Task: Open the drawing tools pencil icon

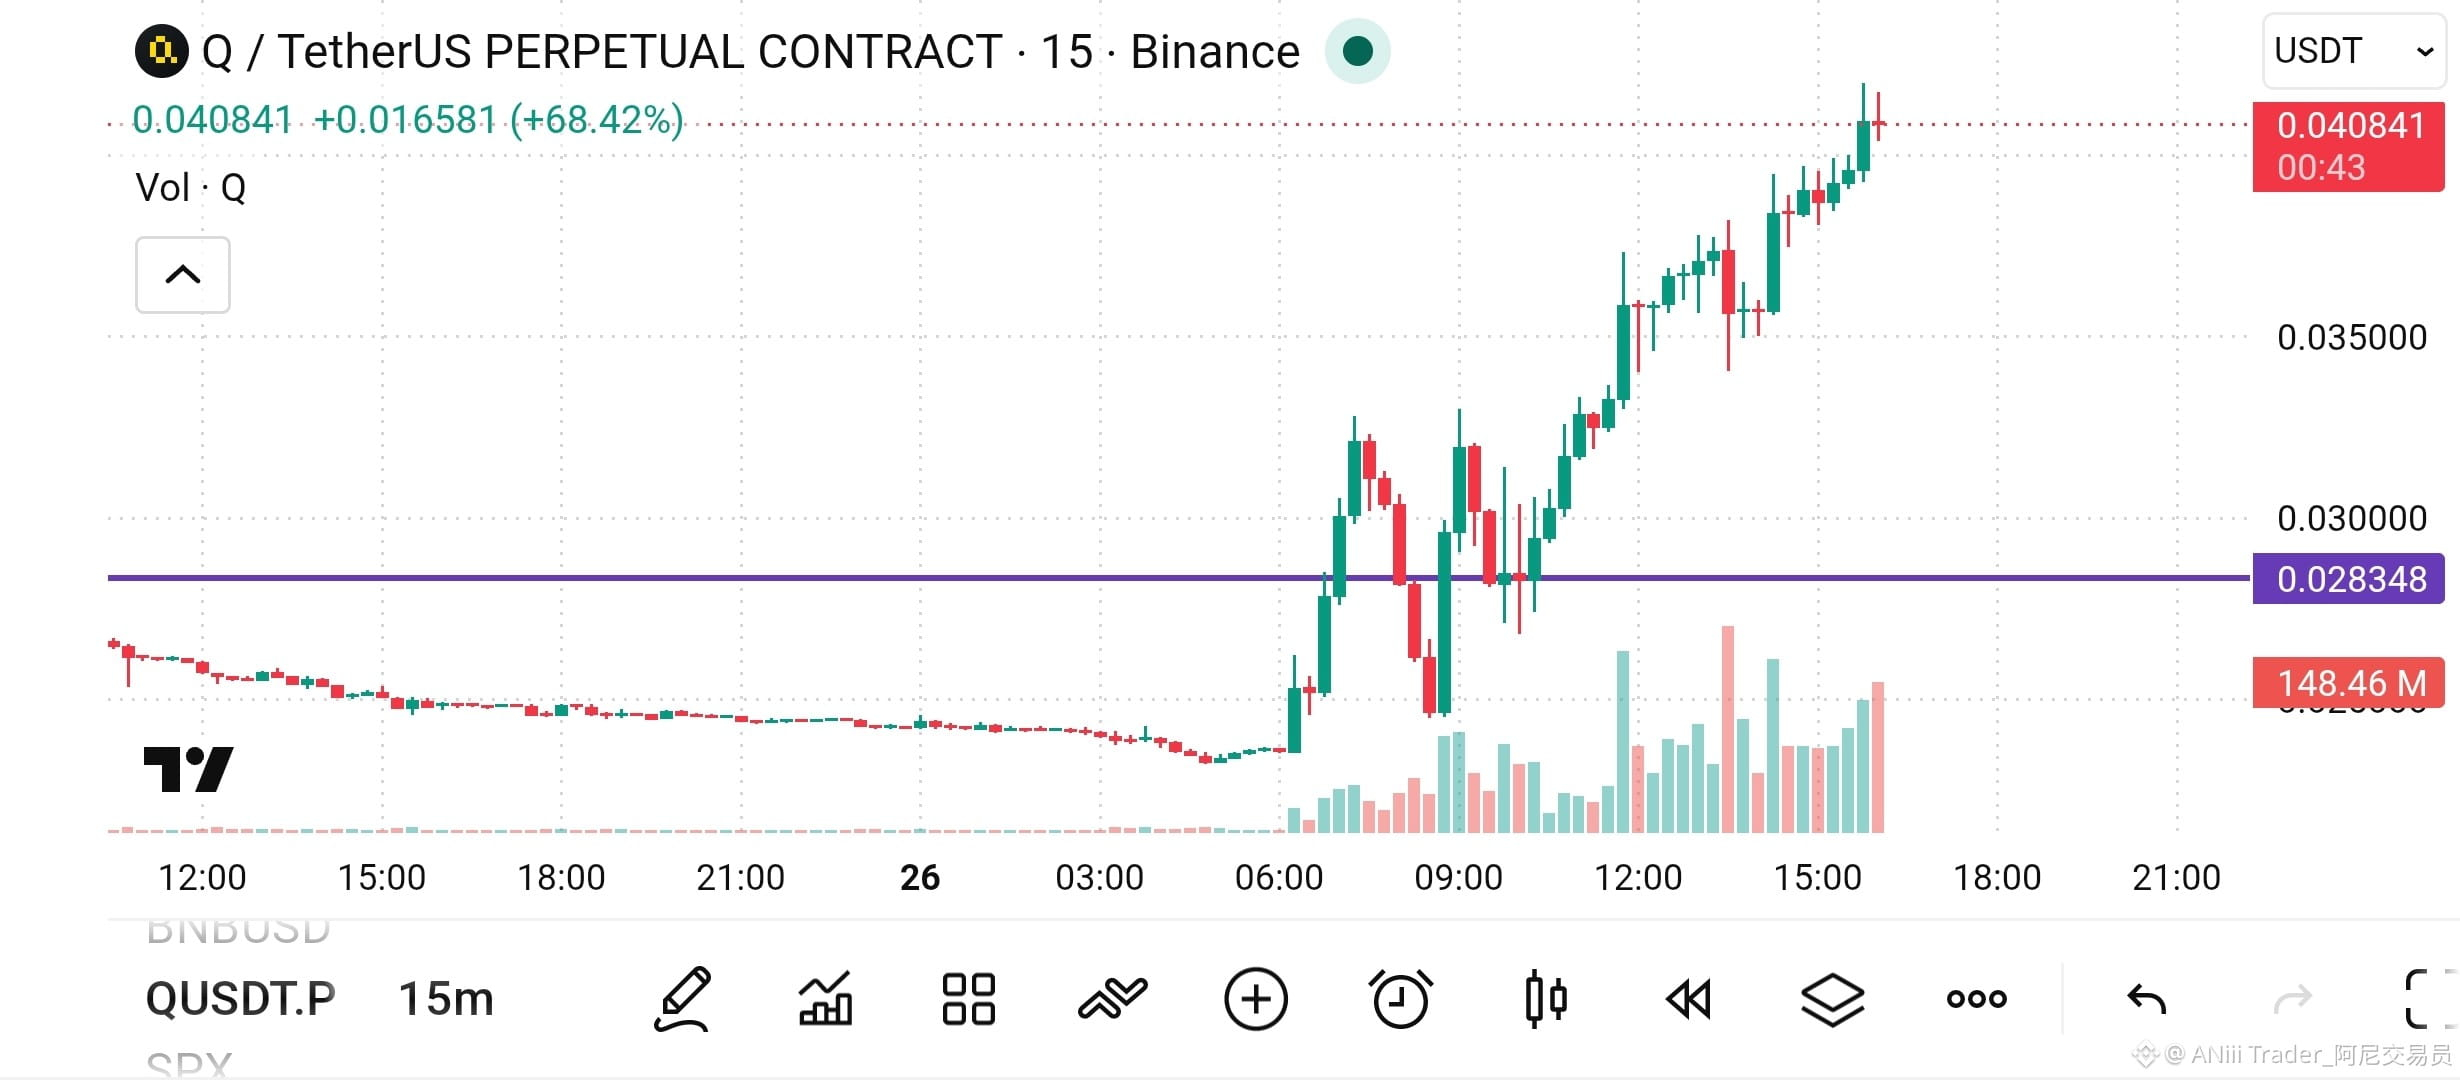Action: click(x=684, y=998)
